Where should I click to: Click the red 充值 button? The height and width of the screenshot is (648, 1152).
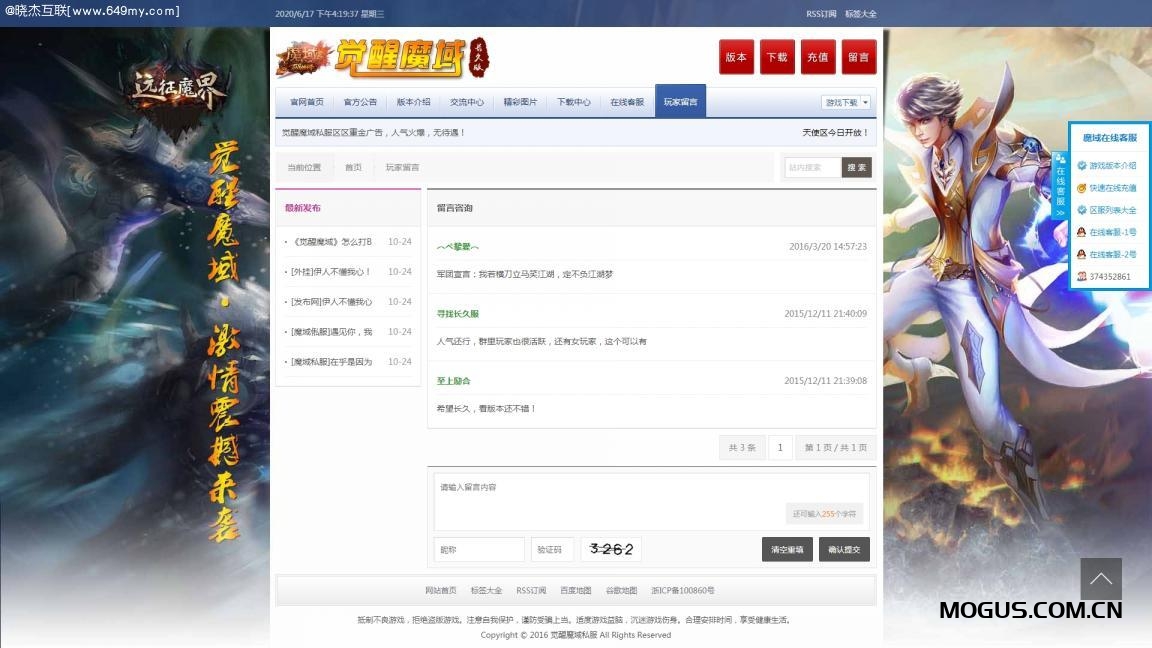click(817, 57)
